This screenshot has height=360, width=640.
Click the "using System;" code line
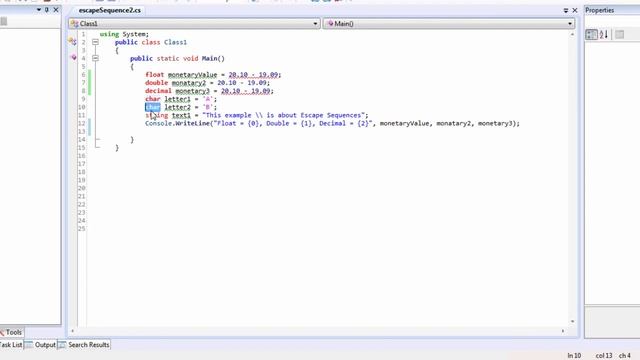pyautogui.click(x=124, y=34)
